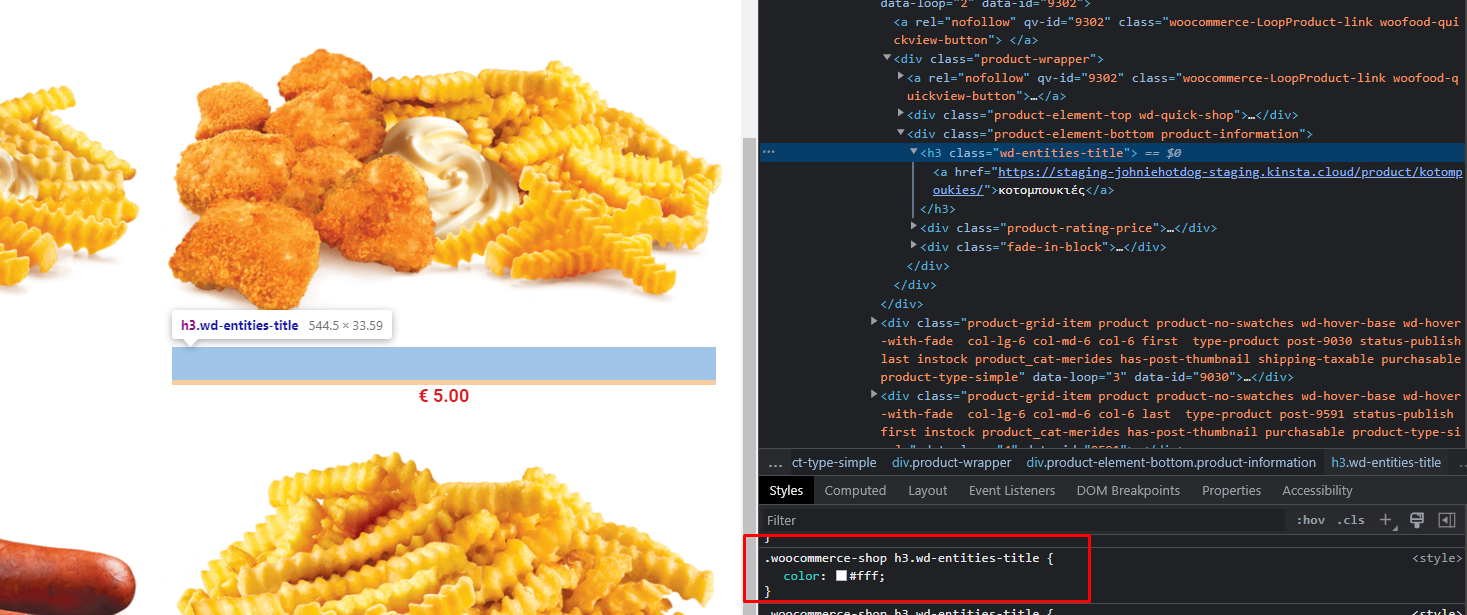Screen dimensions: 1467x615
Task: Toggle the computed styles sidebar icon
Action: click(x=1446, y=520)
